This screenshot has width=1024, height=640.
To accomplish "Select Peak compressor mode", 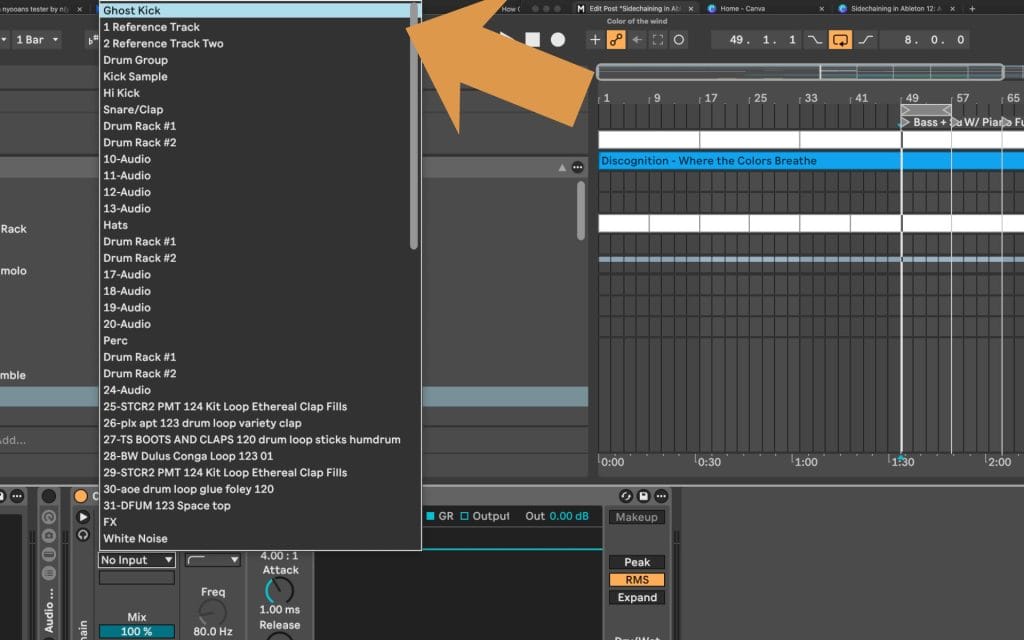I will coord(637,562).
